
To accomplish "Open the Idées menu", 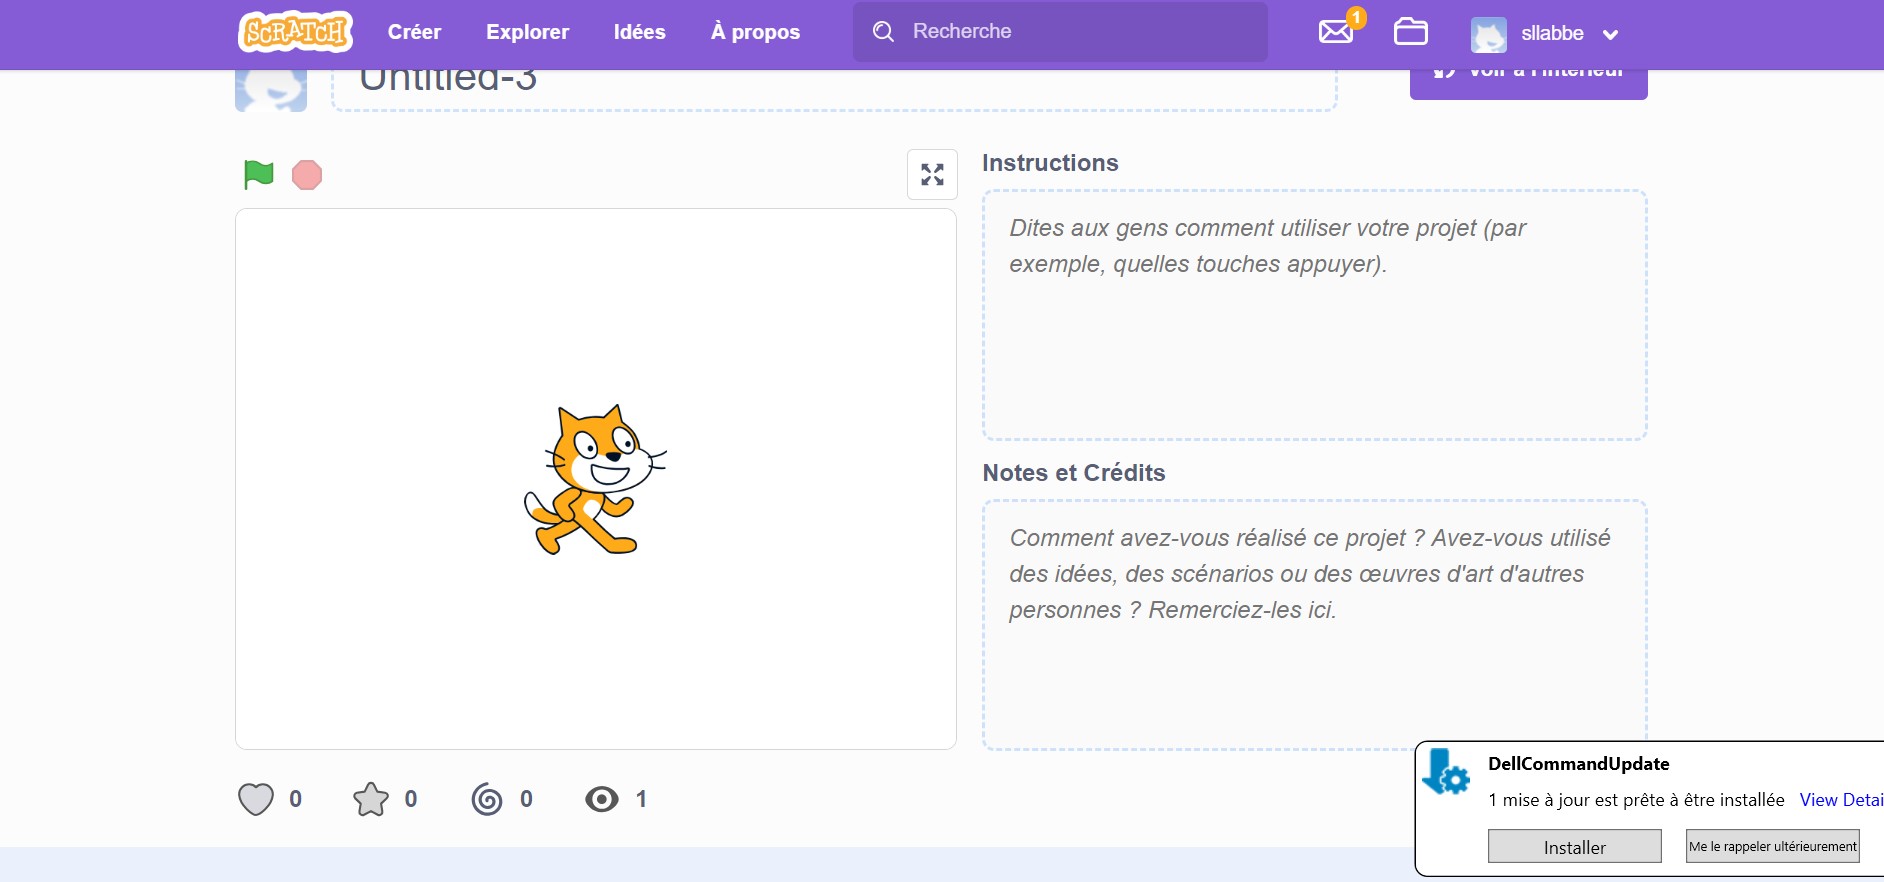I will pyautogui.click(x=639, y=32).
